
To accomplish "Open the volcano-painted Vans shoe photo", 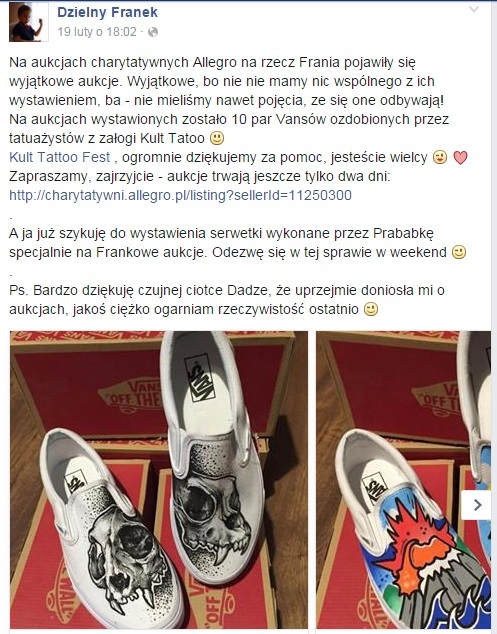I will [x=403, y=480].
